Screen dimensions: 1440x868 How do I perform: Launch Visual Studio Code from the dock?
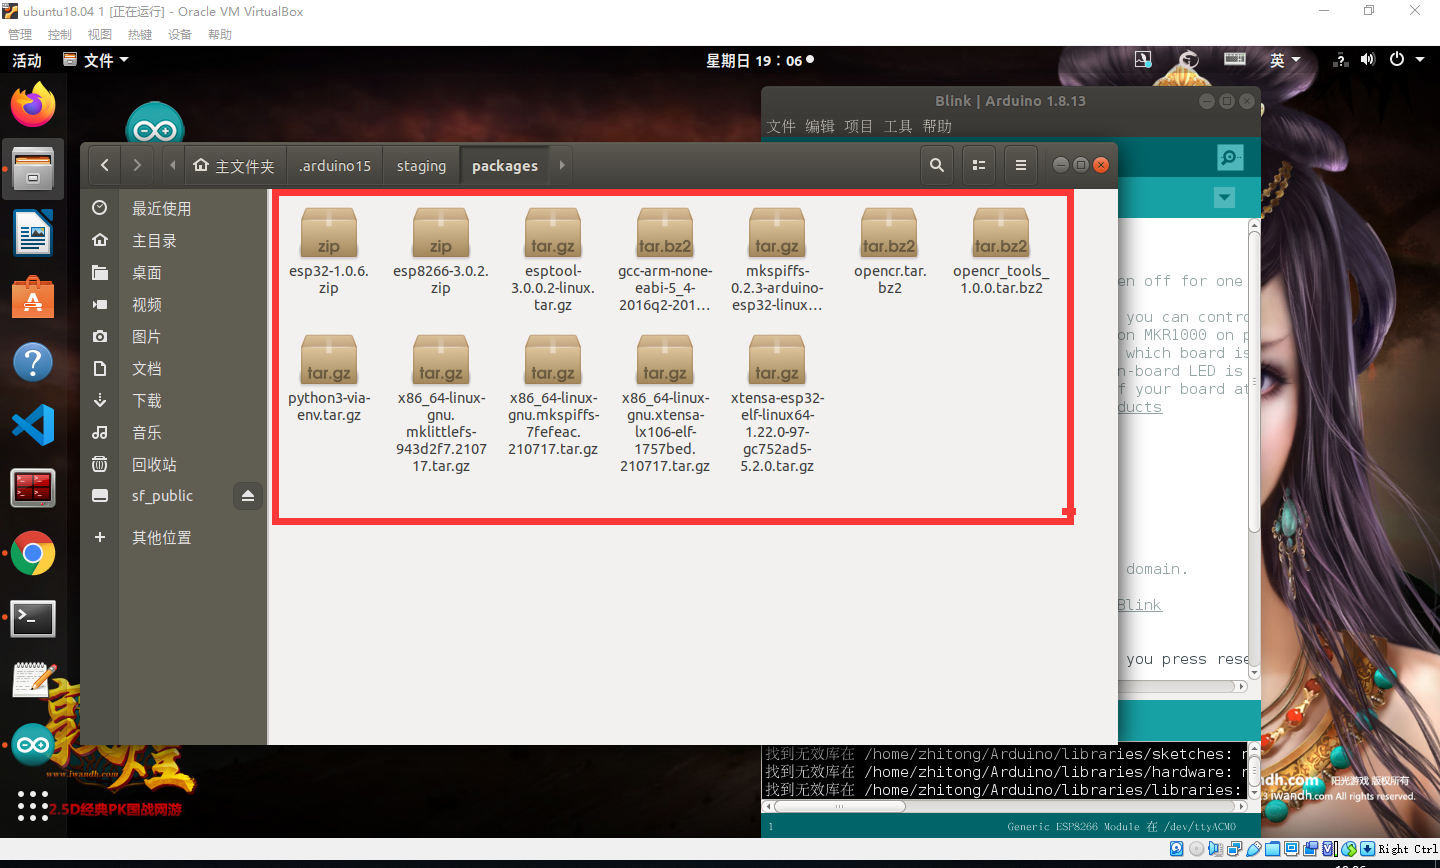click(33, 425)
